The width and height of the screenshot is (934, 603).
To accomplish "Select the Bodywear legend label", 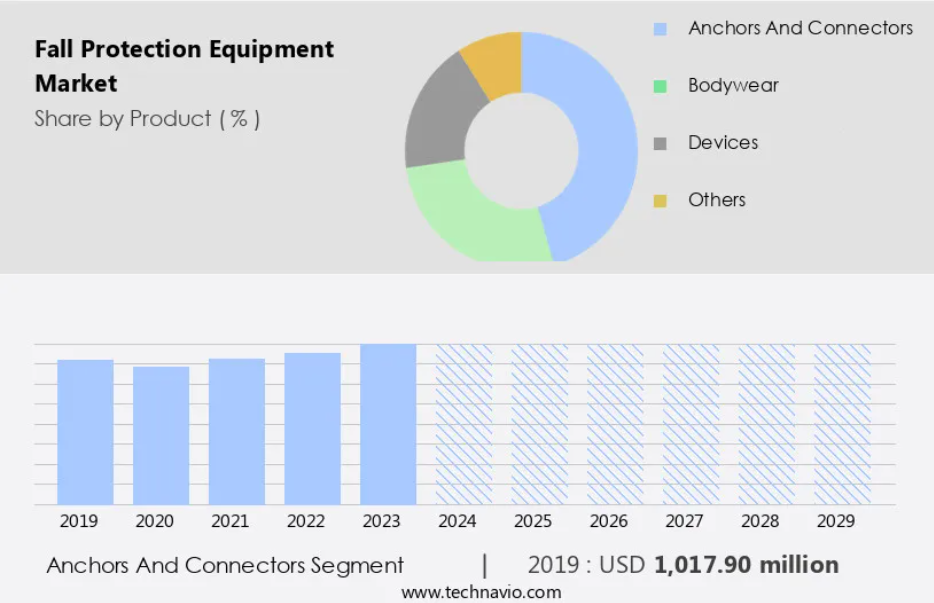I will (x=733, y=85).
